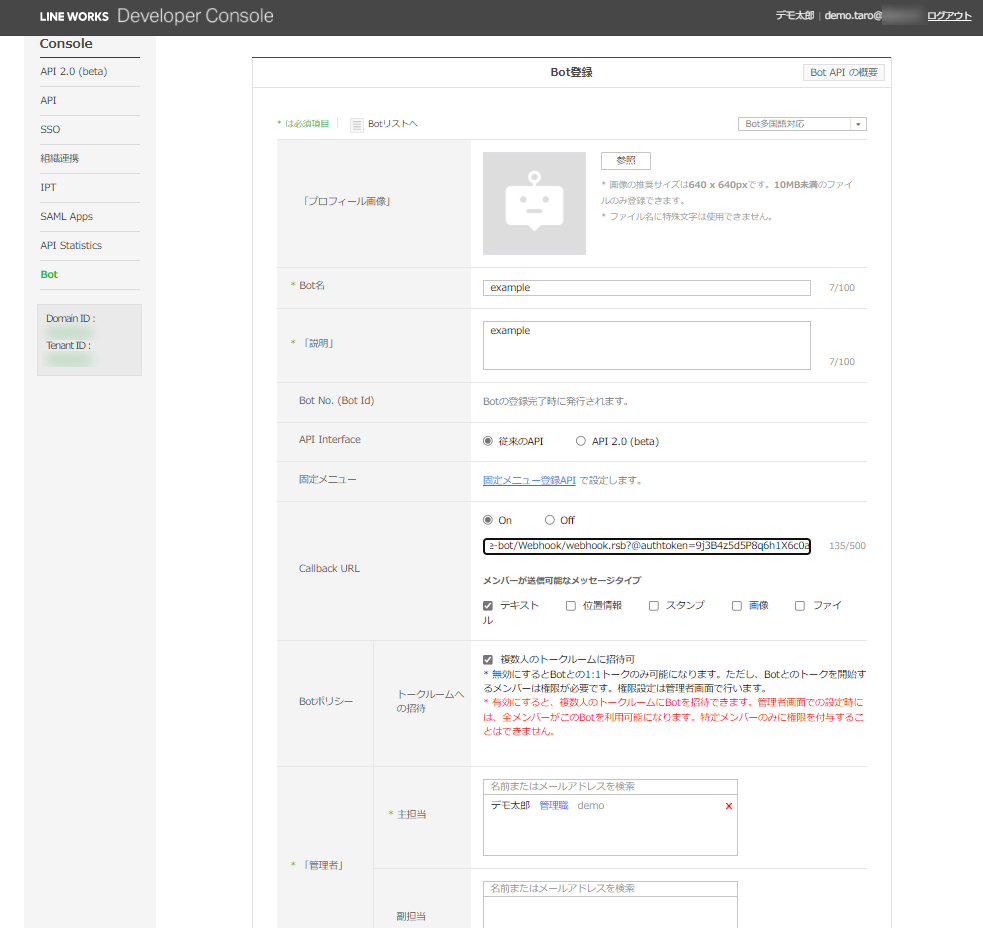Select the 従来のAPI radio button
983x928 pixels.
click(x=488, y=441)
